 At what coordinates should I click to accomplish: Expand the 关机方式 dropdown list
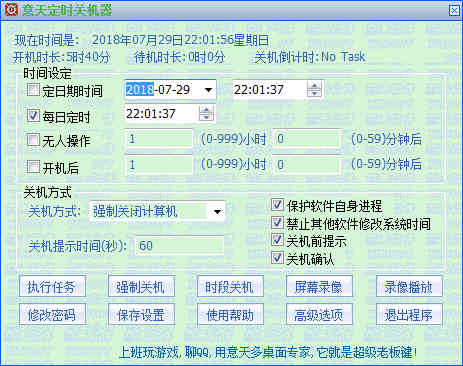[217, 211]
